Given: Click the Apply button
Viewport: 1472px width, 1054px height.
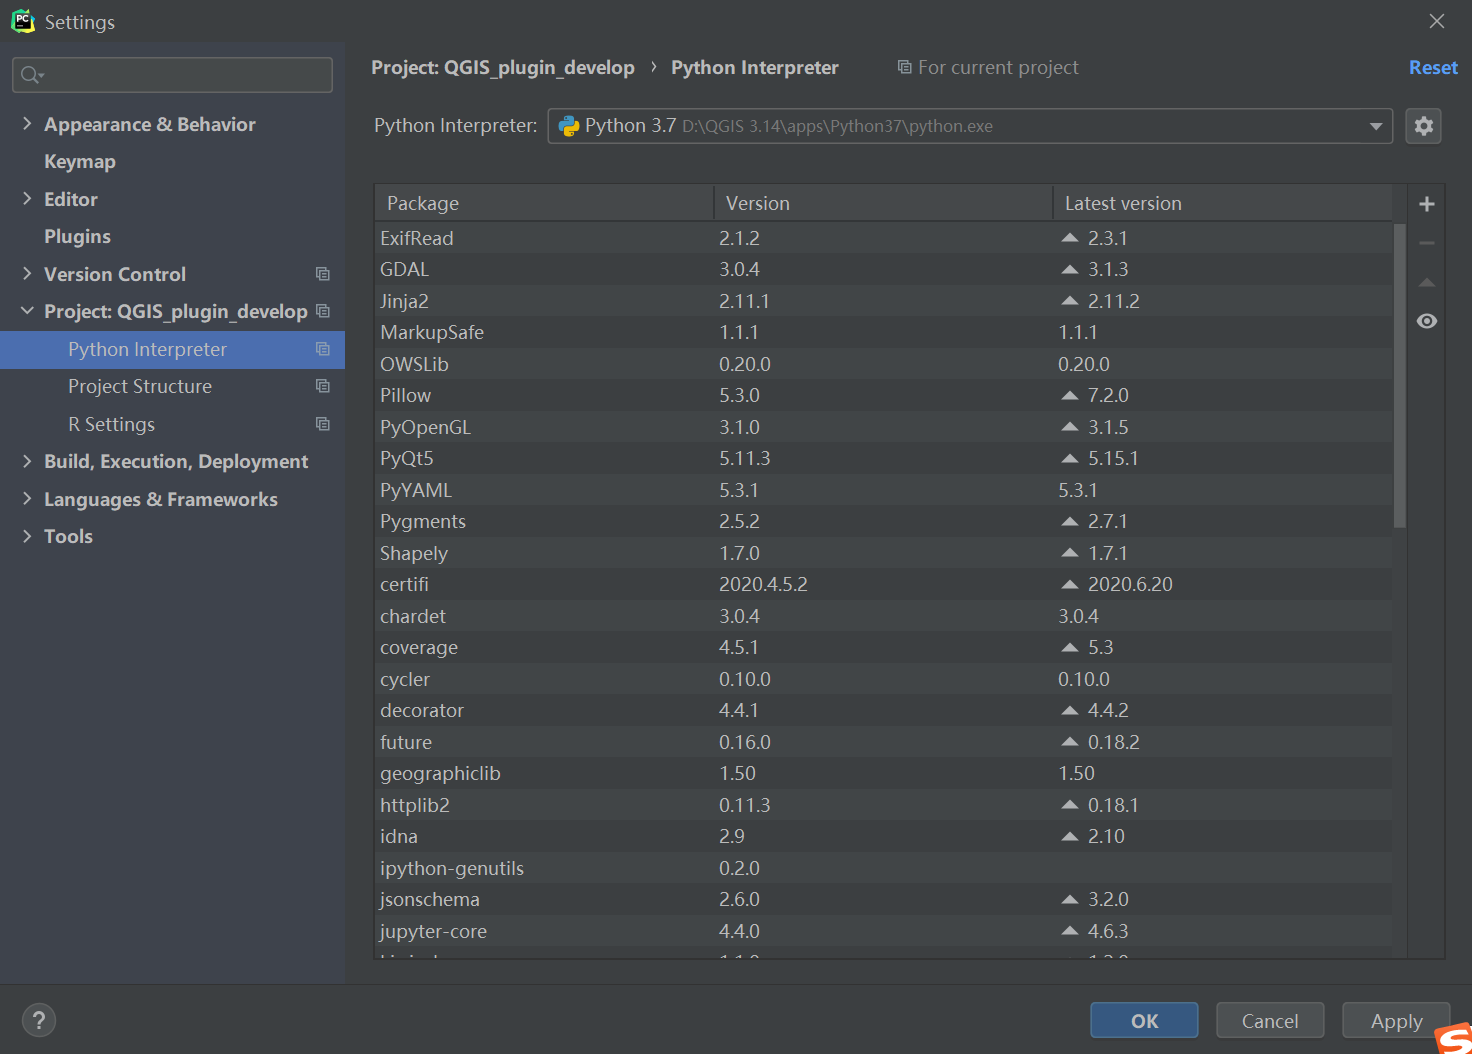Looking at the screenshot, I should (x=1396, y=1020).
